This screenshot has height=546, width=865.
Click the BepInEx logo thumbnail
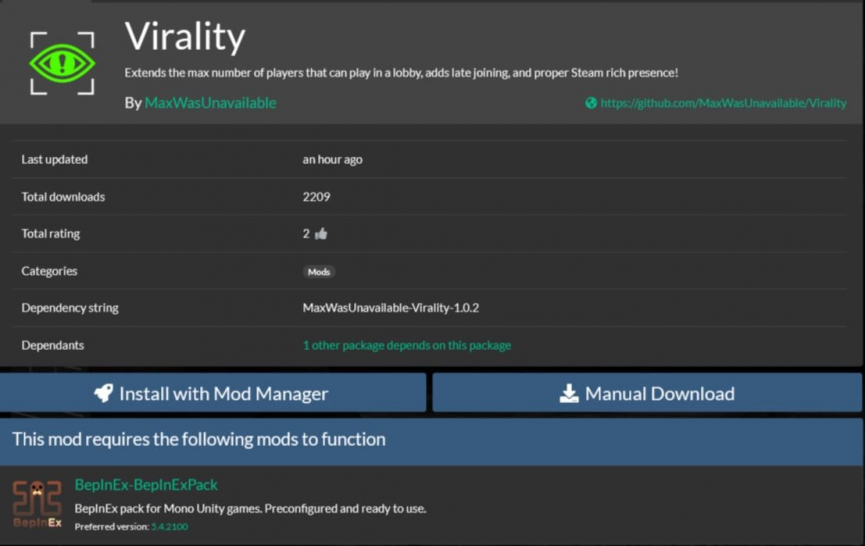pos(37,504)
